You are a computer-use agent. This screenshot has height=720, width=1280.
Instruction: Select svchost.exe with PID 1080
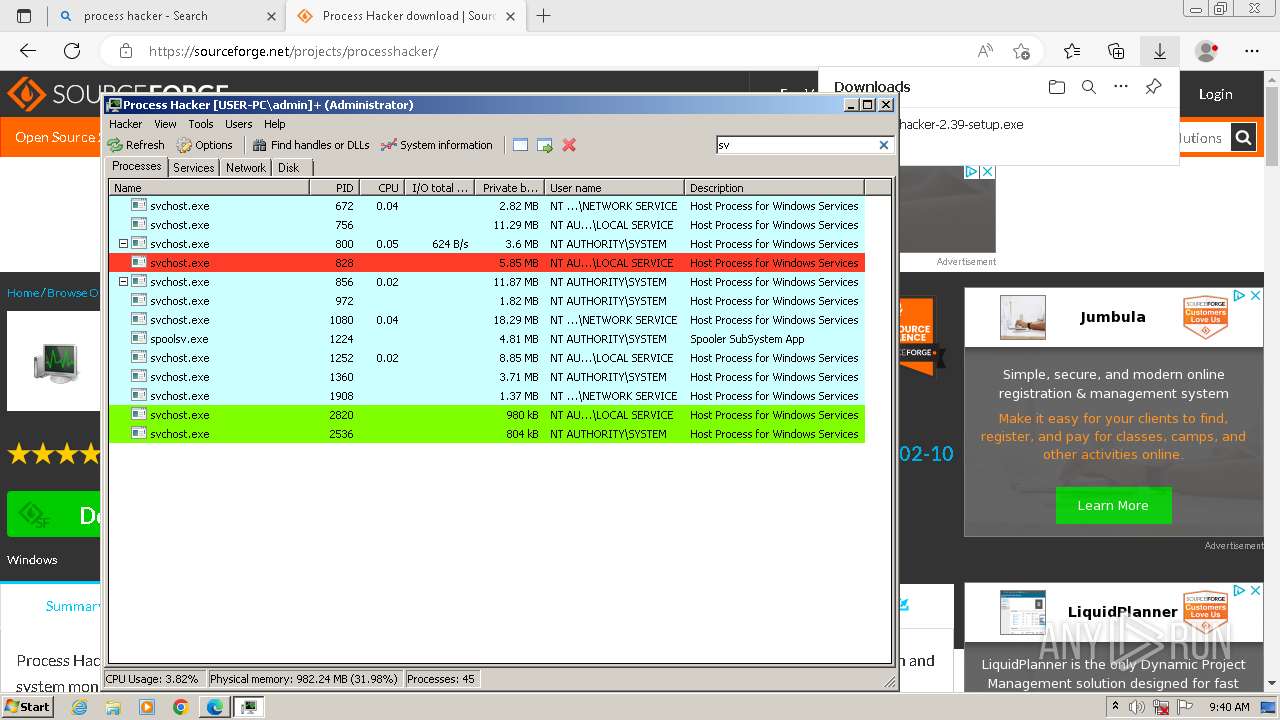tap(487, 320)
